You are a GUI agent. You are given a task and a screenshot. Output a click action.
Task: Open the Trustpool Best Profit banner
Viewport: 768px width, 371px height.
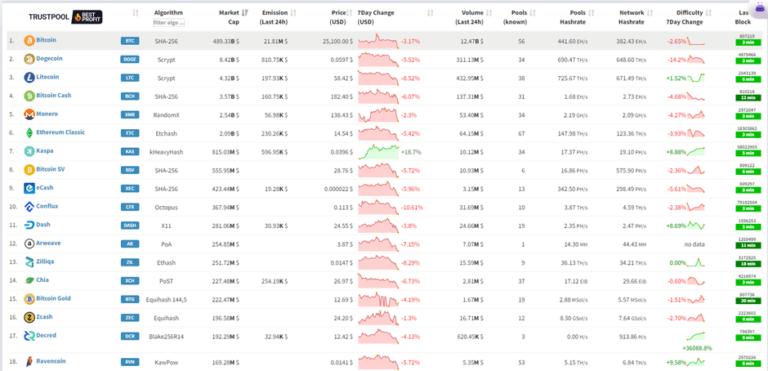pos(65,17)
